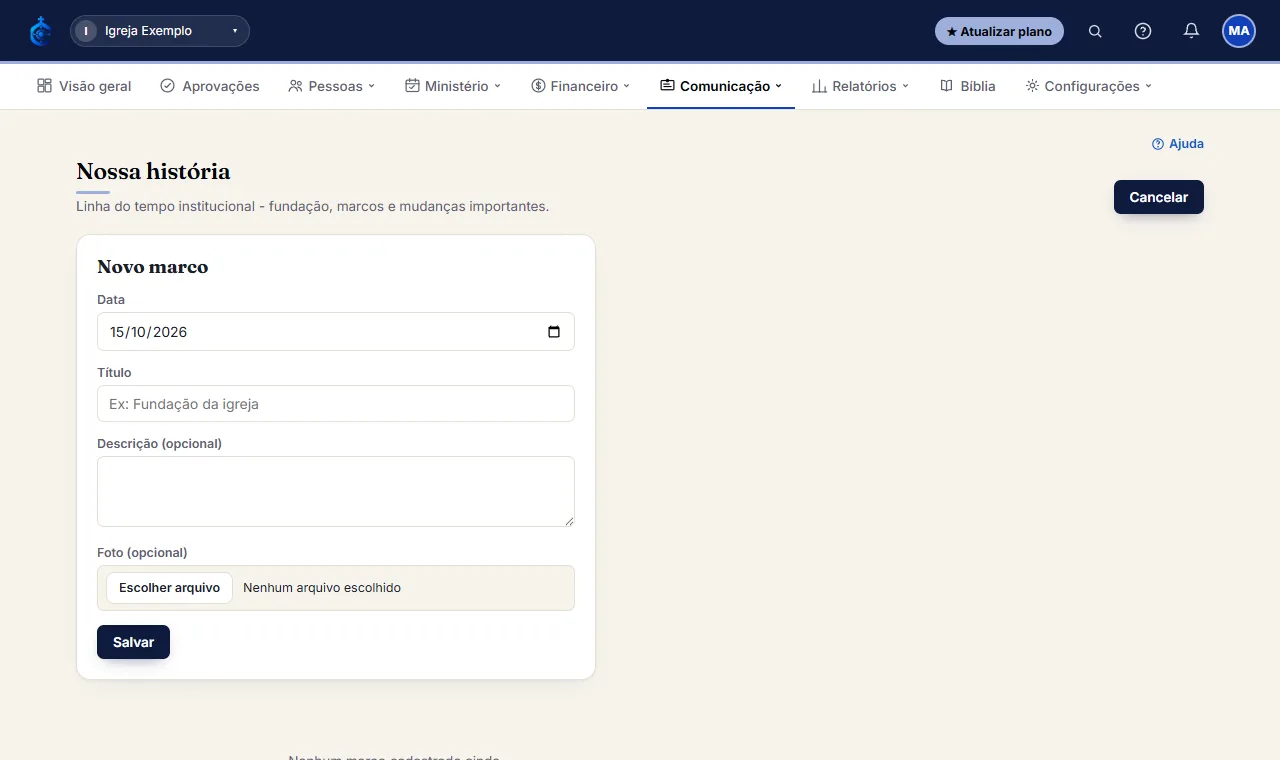This screenshot has height=760, width=1280.
Task: Open the date picker calendar icon
Action: pos(554,332)
